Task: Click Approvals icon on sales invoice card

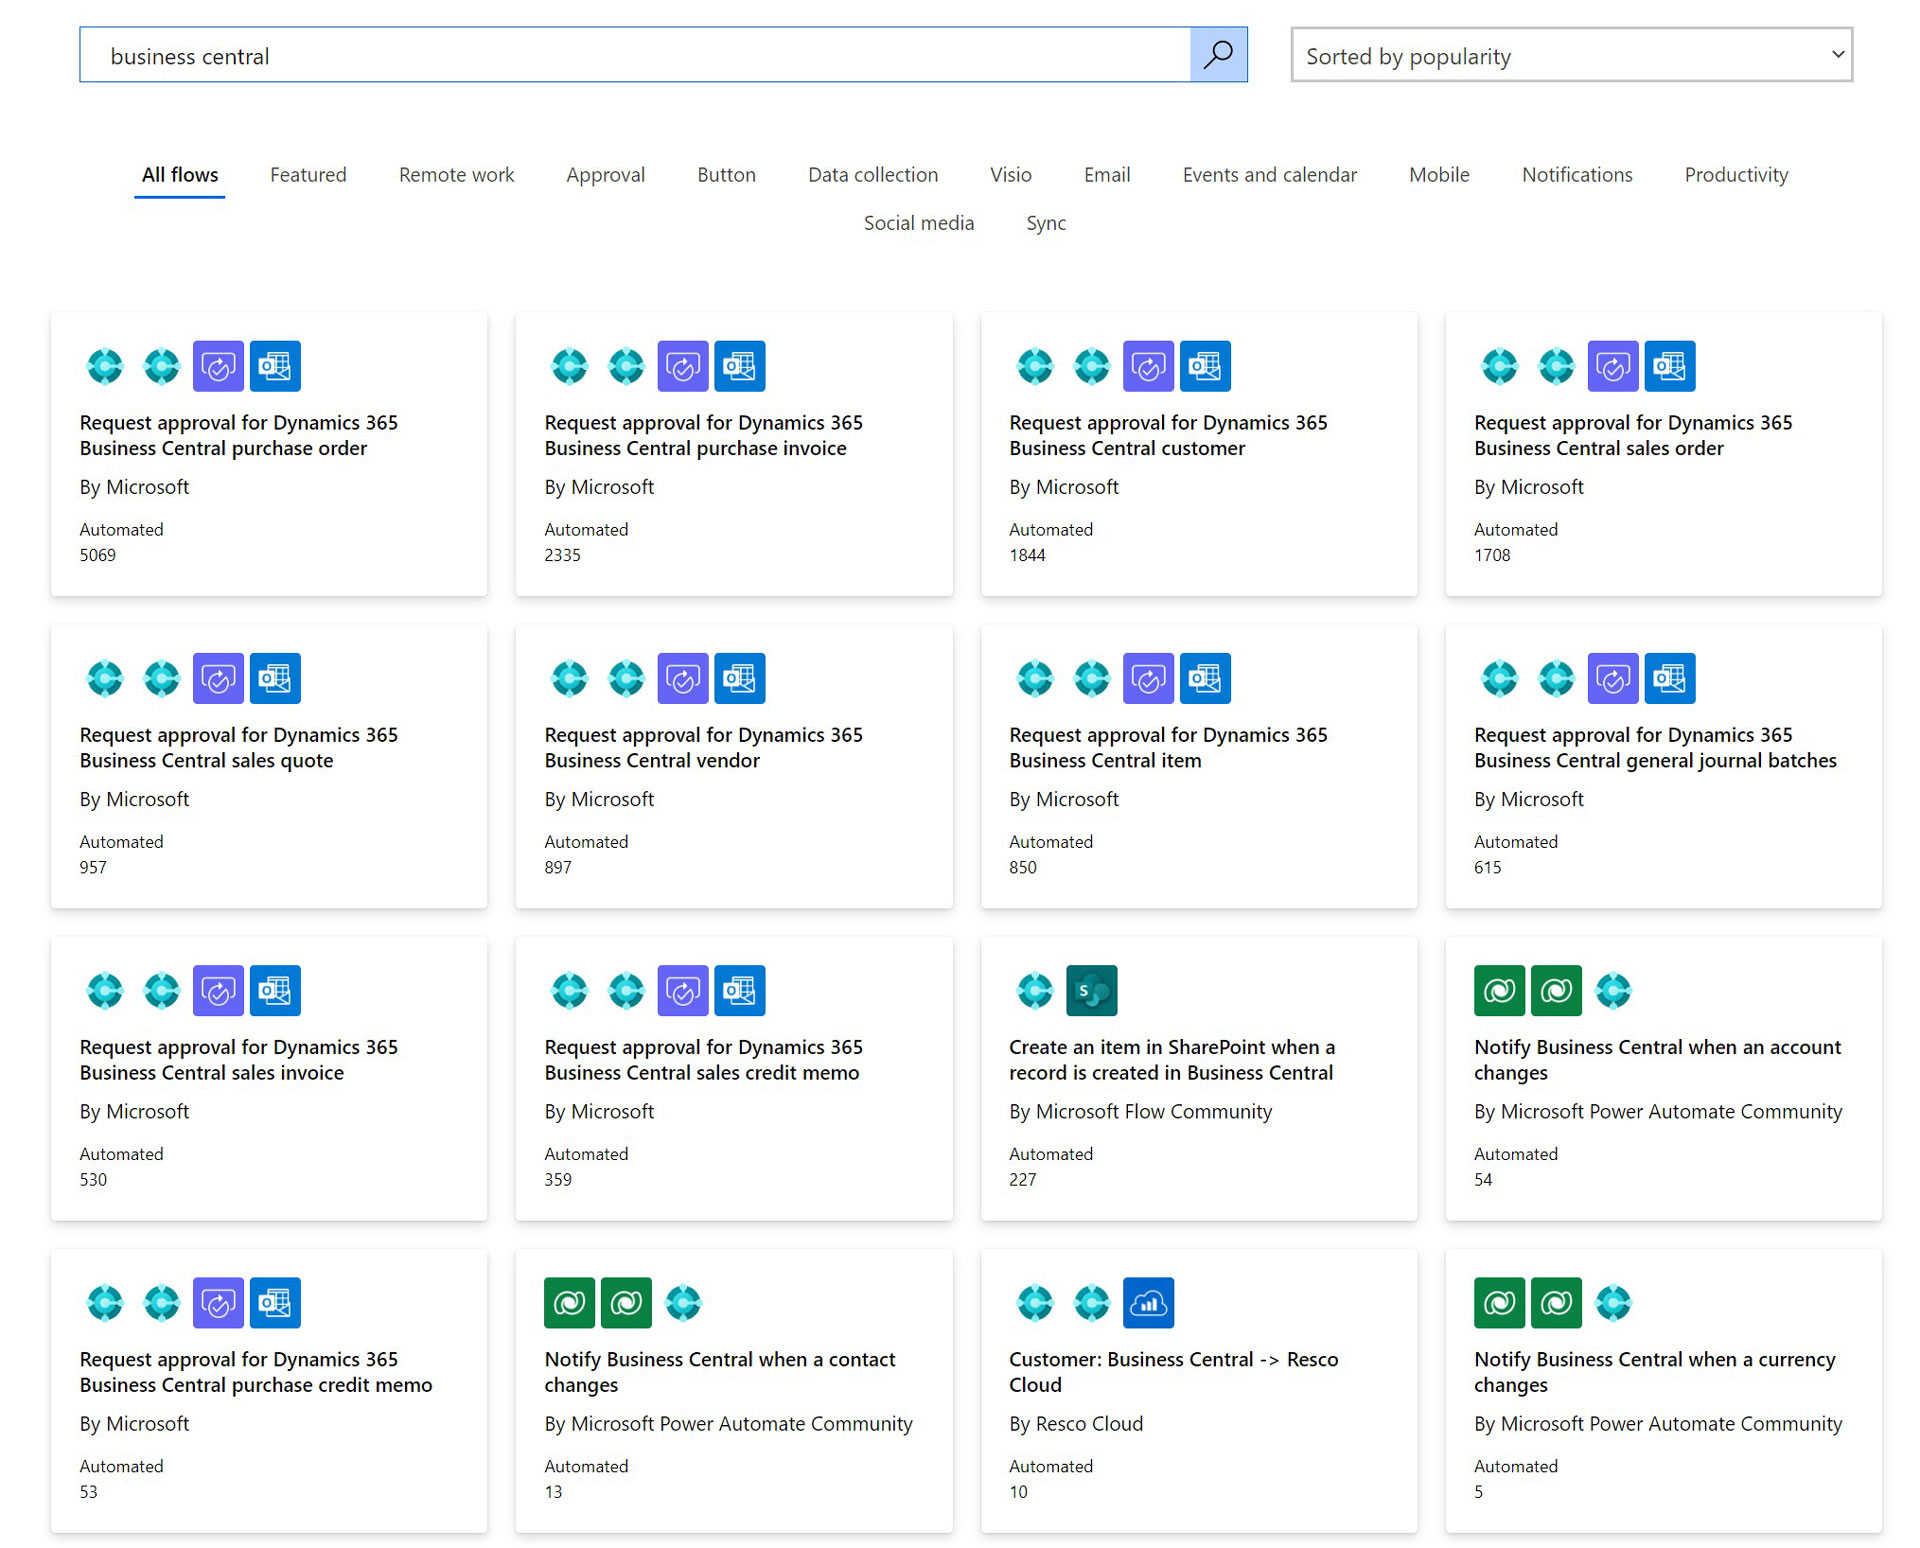Action: tap(218, 990)
